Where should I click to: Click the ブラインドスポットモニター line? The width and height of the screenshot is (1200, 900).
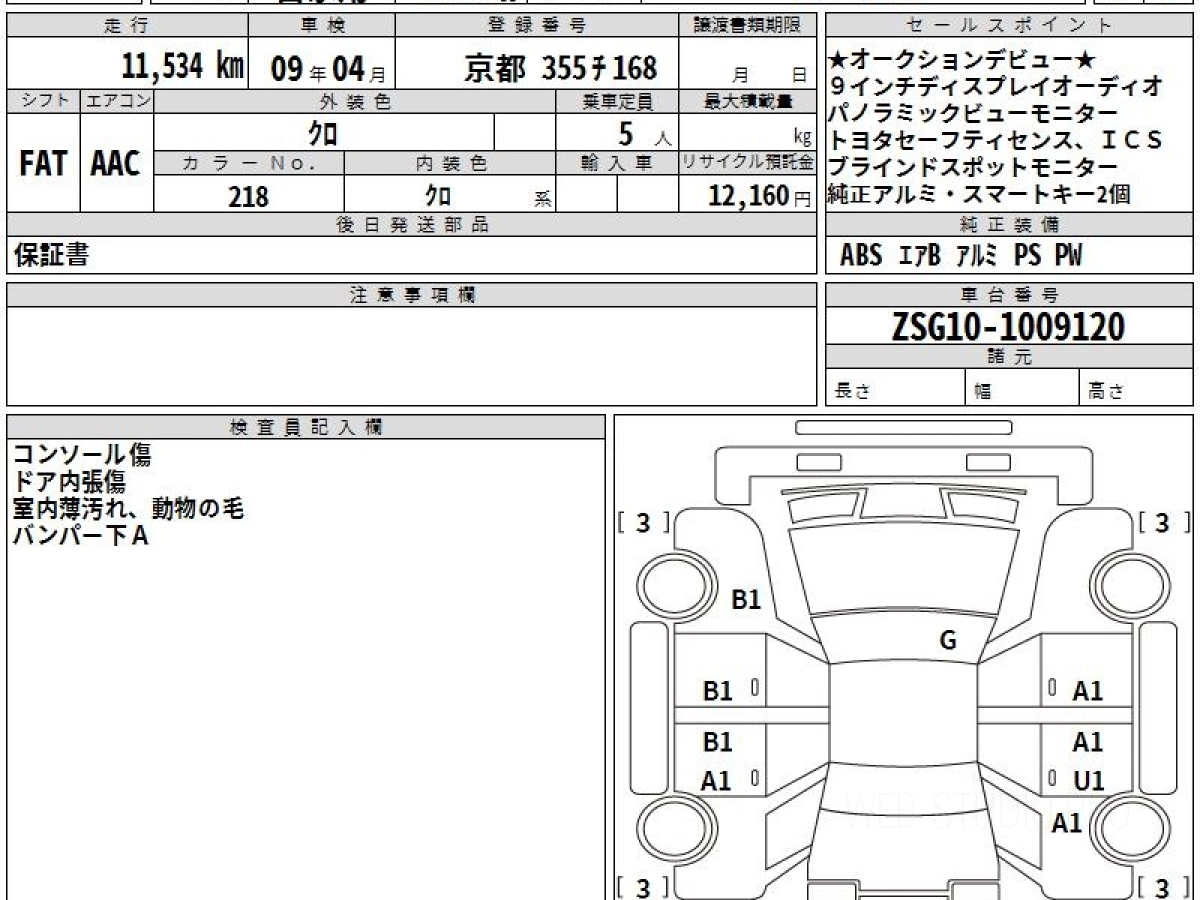973,167
